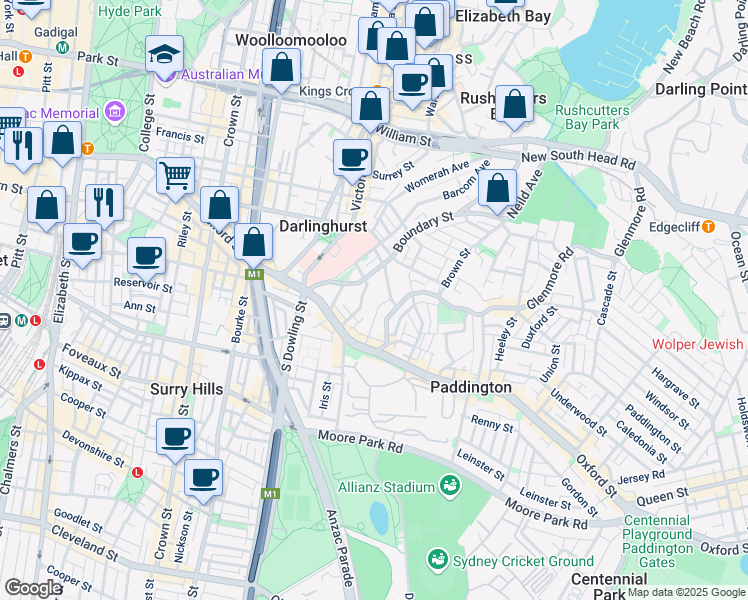Open the shopping bag marker beside Neild Ave
Image resolution: width=748 pixels, height=600 pixels.
point(498,189)
